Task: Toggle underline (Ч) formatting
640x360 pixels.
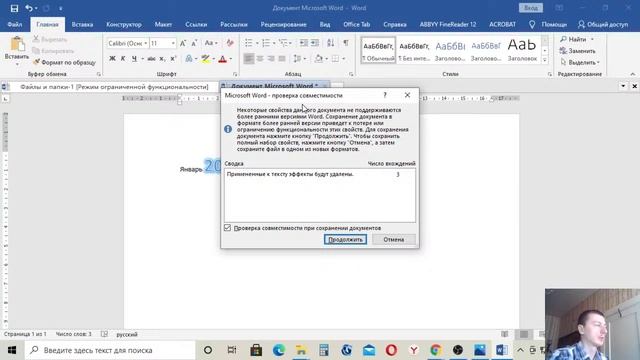Action: (134, 59)
